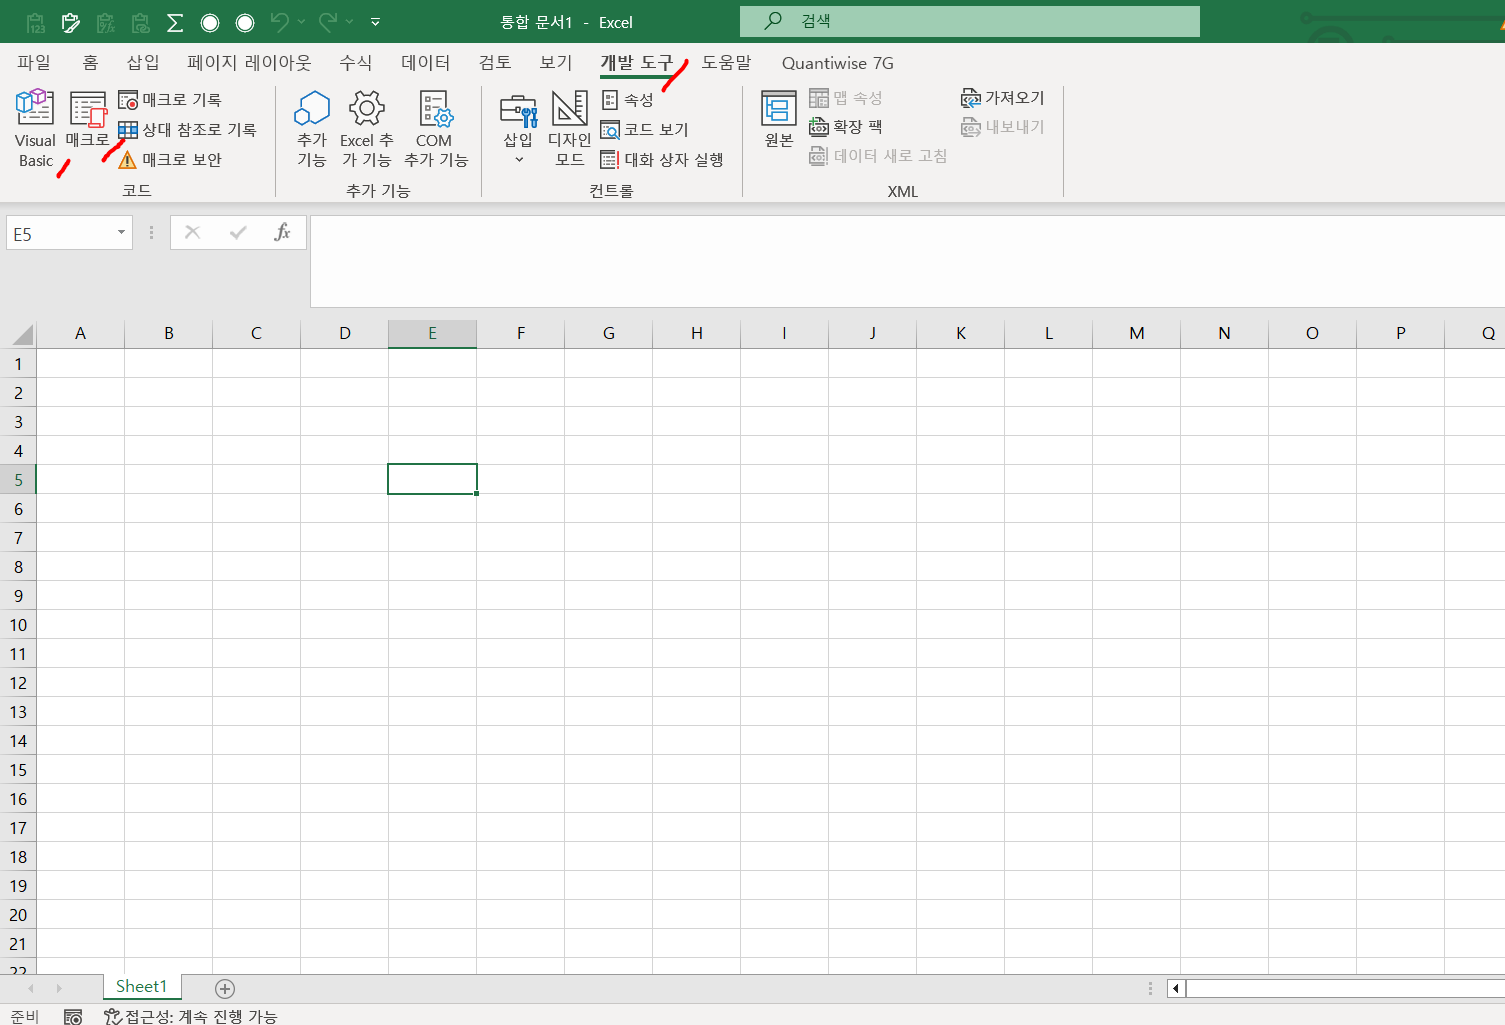Viewport: 1505px width, 1025px height.
Task: Click XML 가져오기 import
Action: [1003, 98]
